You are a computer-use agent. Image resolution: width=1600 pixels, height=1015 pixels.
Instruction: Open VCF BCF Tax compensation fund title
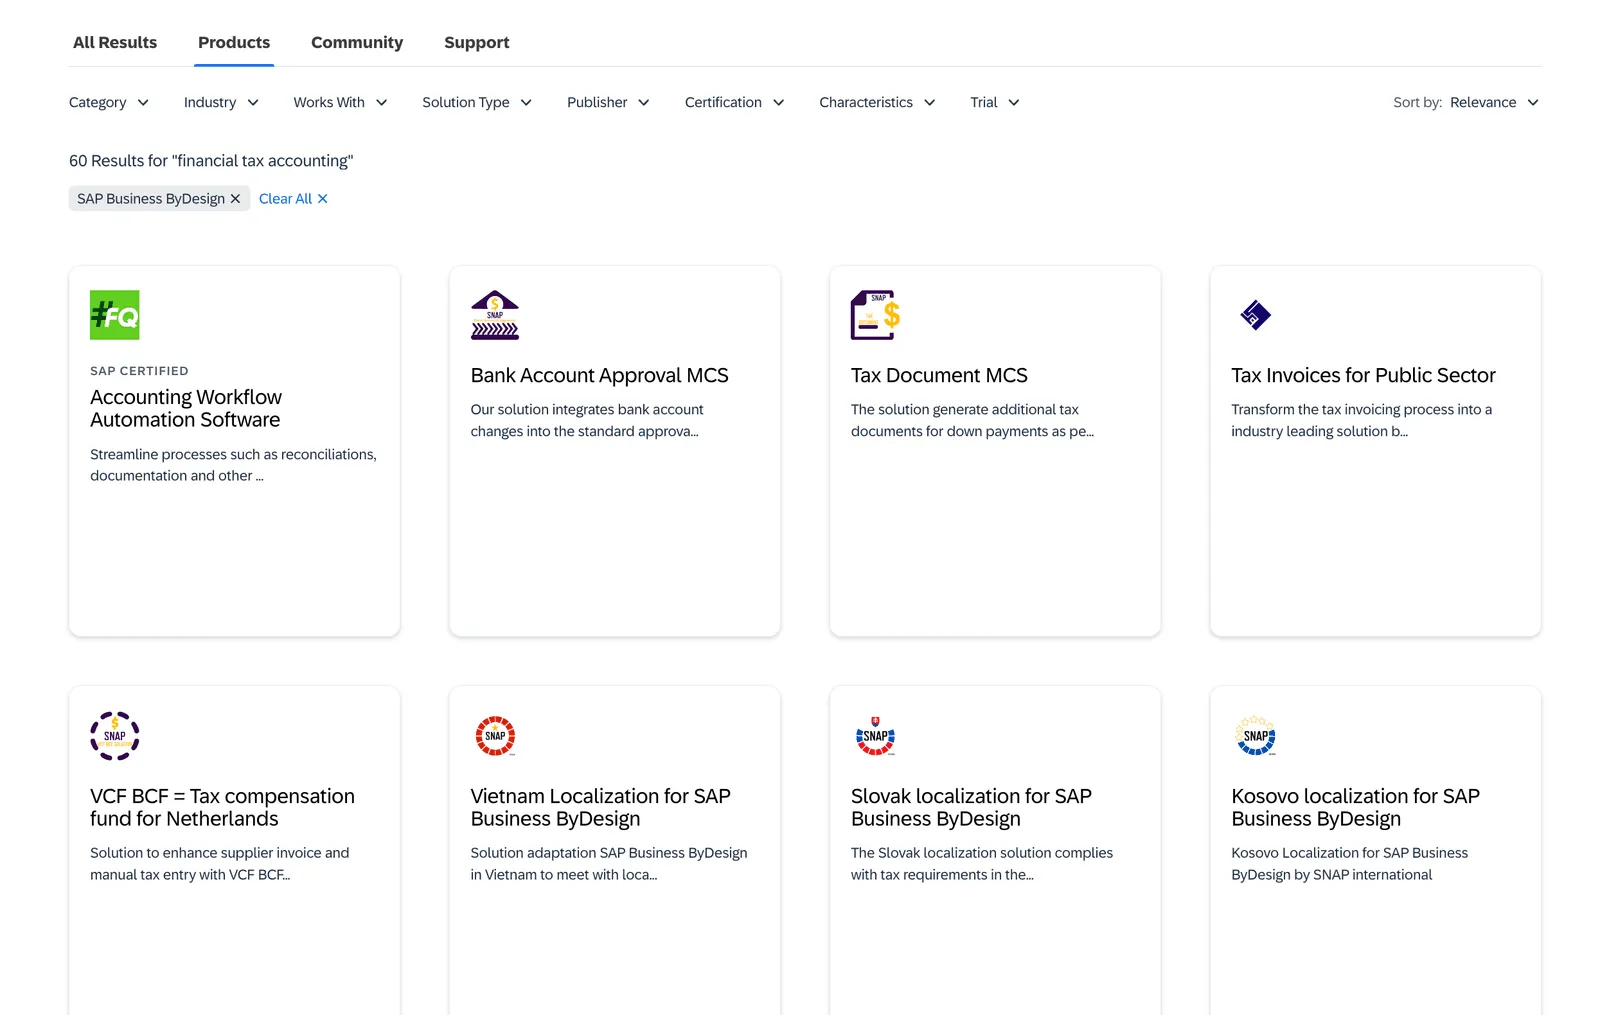(x=222, y=807)
